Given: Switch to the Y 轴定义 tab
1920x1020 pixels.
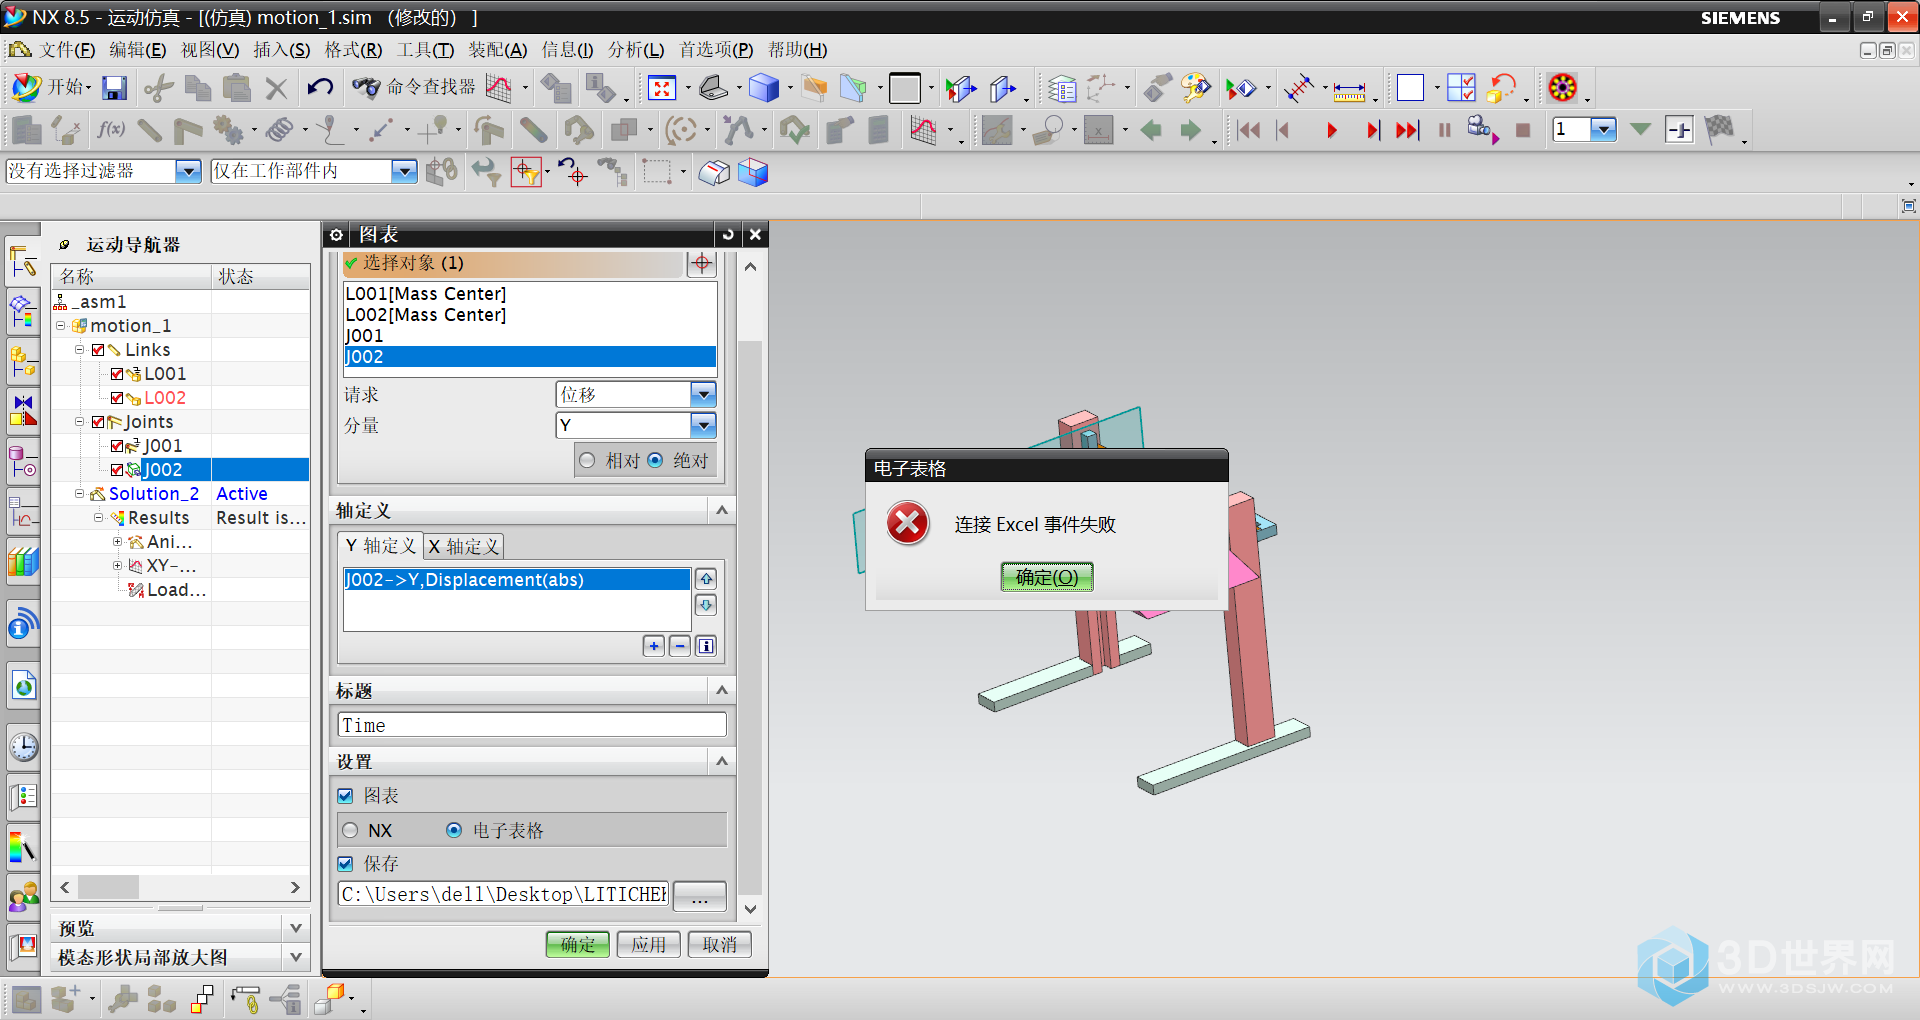Looking at the screenshot, I should coord(380,546).
